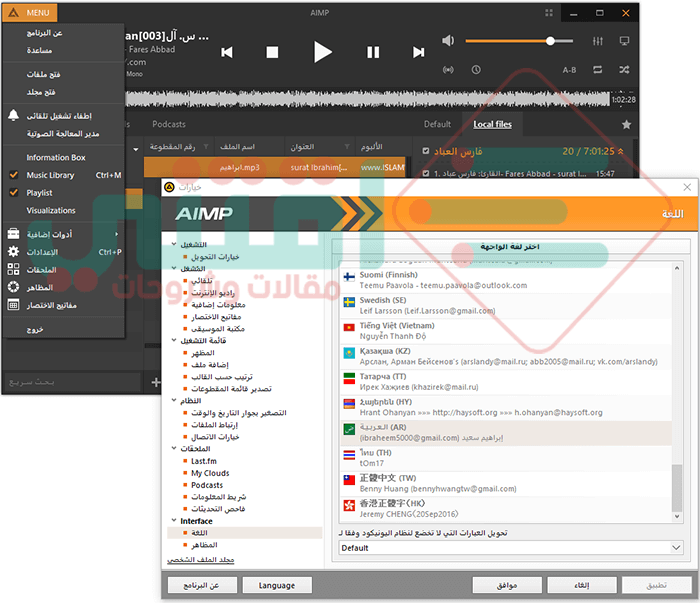
Task: Choose Swedish (SE) language entry
Action: pos(506,305)
